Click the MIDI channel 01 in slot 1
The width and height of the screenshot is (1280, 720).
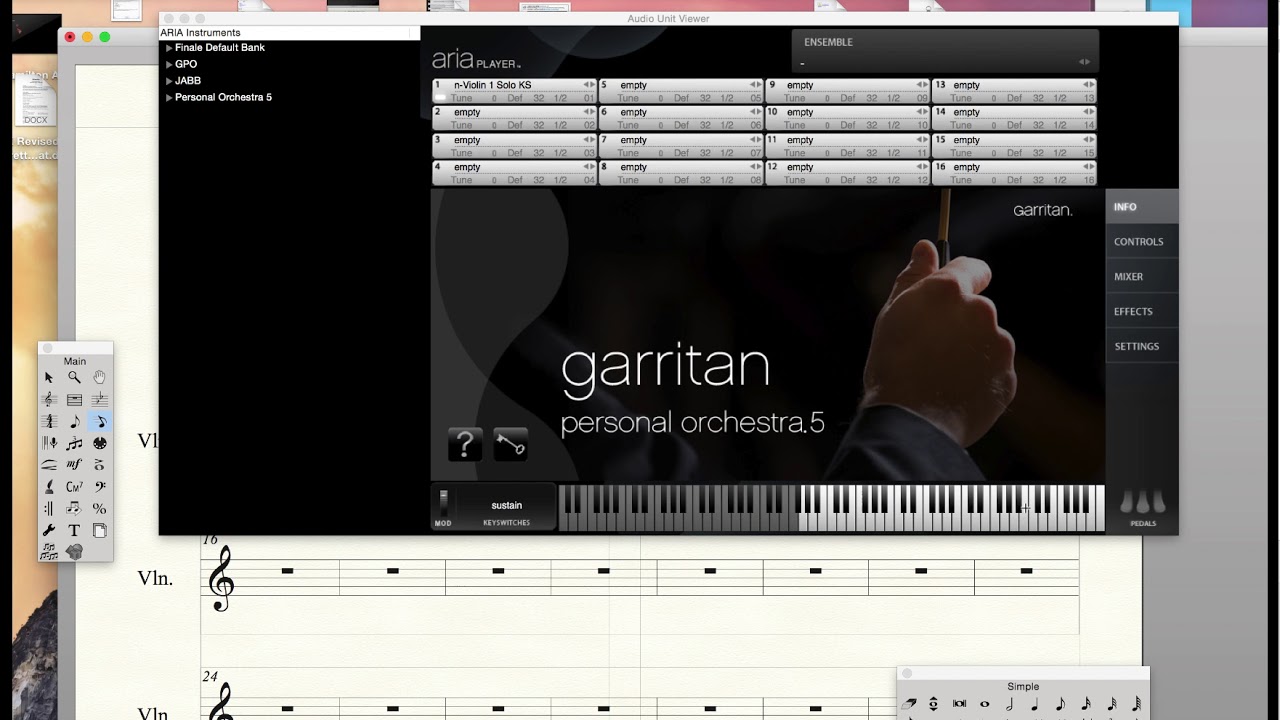pyautogui.click(x=589, y=98)
